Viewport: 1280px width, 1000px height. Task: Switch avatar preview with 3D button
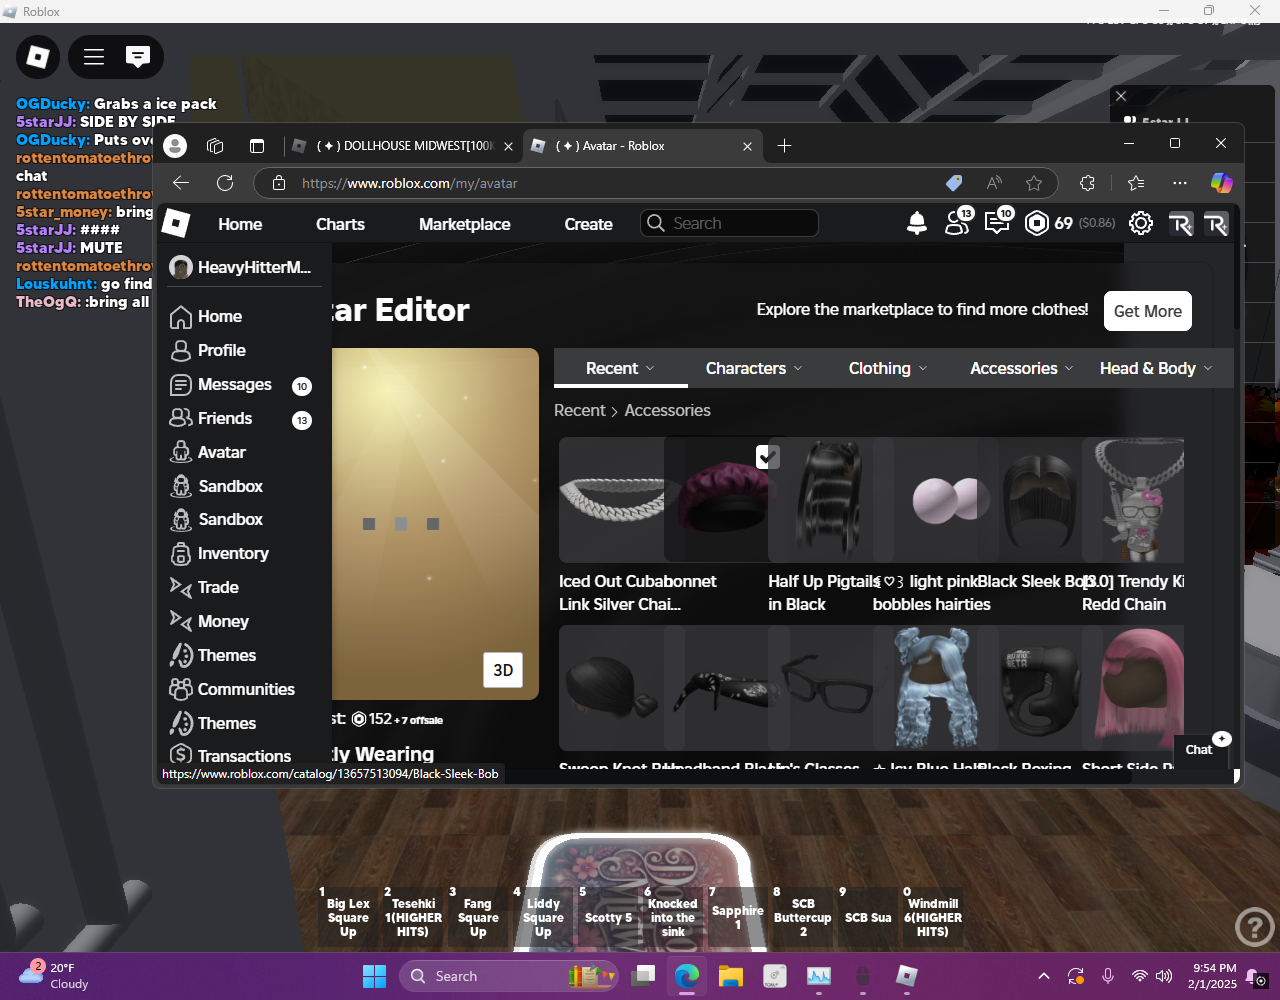[504, 670]
